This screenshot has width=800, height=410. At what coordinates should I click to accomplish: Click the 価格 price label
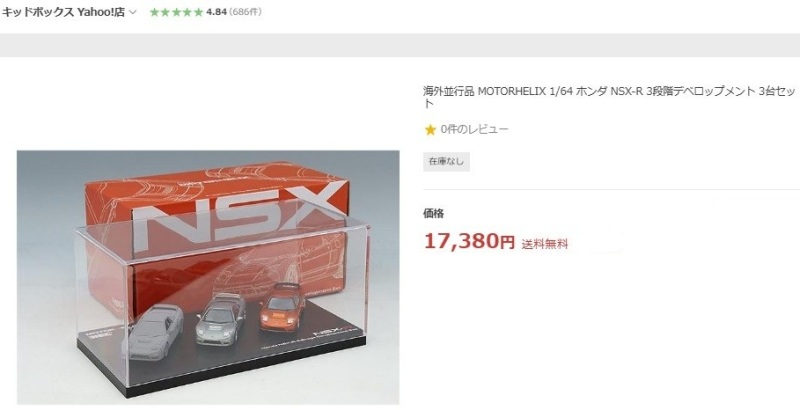coord(433,214)
